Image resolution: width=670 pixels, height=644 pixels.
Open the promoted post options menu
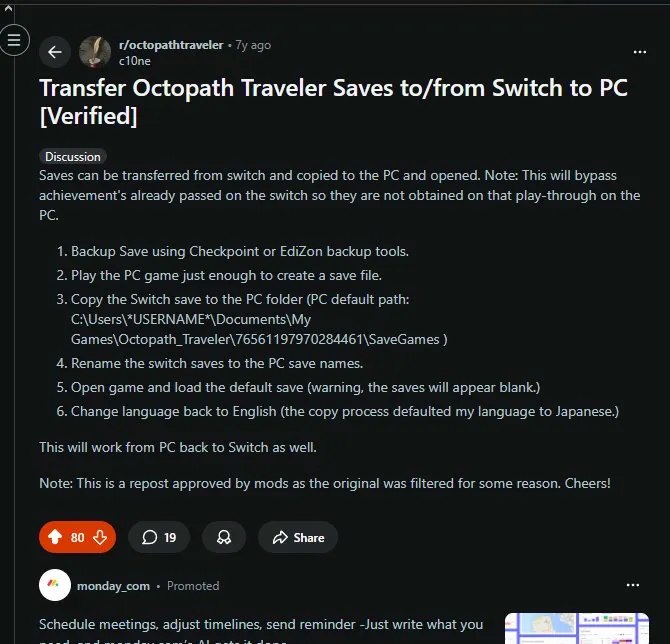632,585
